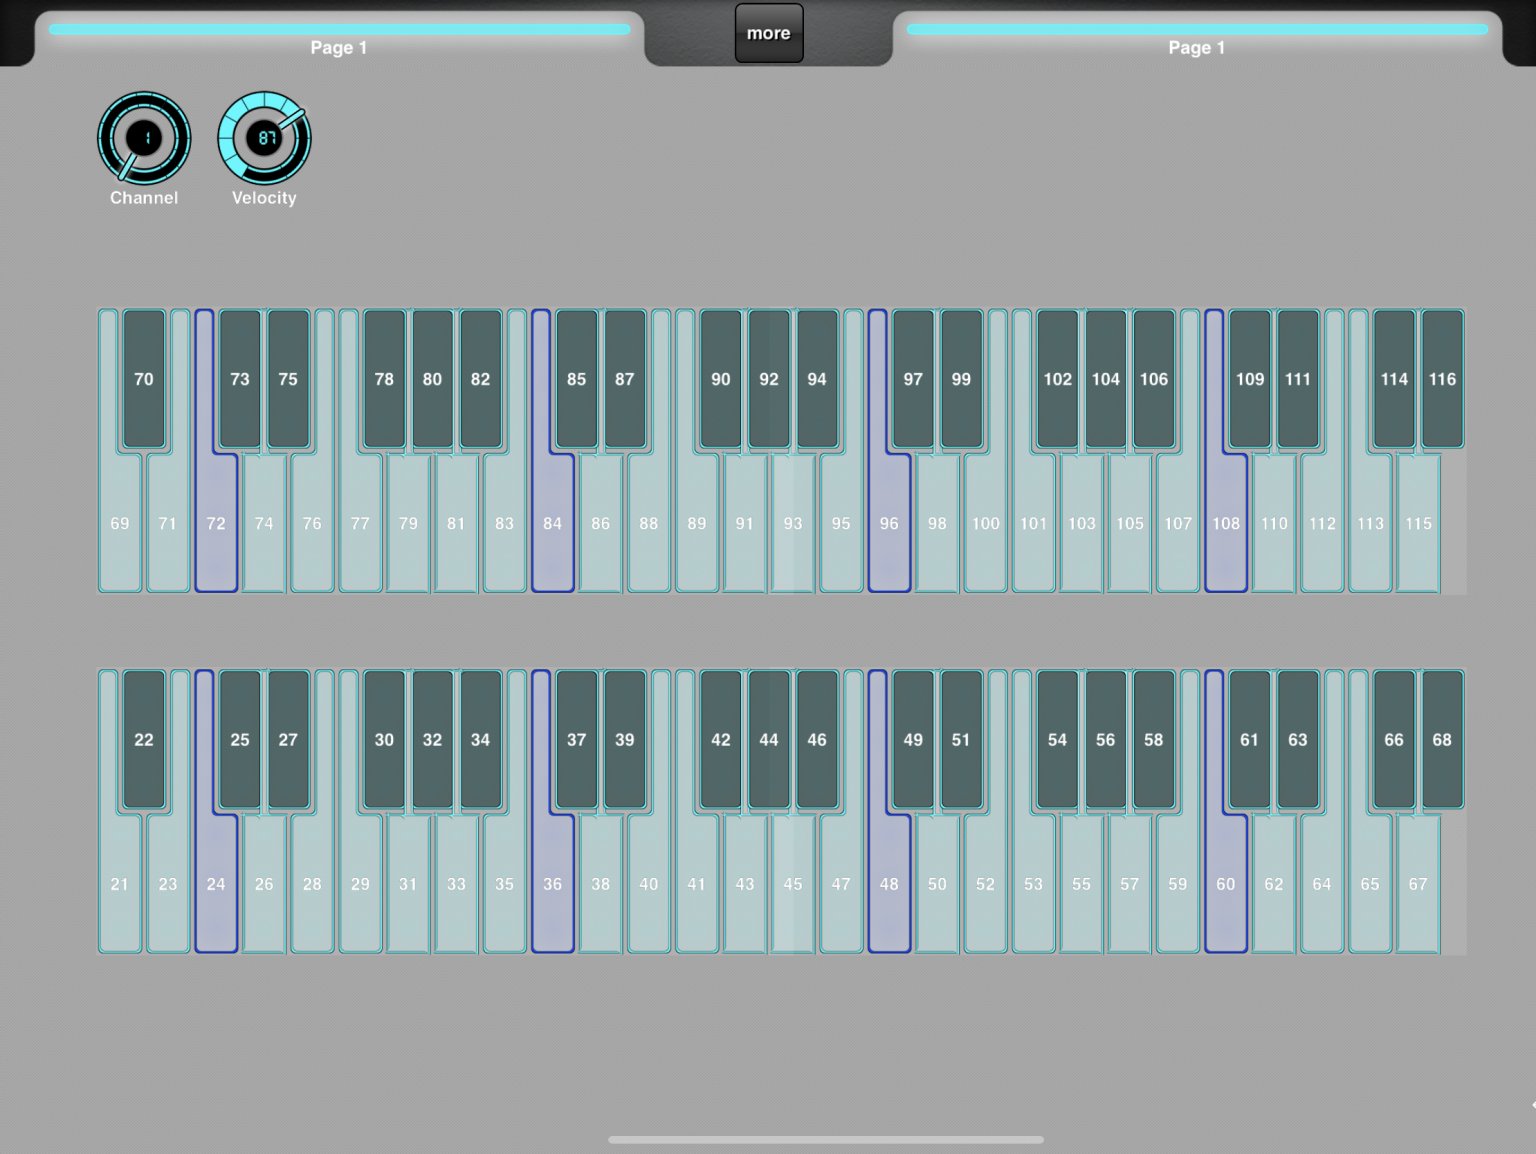The image size is (1536, 1154).
Task: Tap white key 69
Action: [x=119, y=523]
